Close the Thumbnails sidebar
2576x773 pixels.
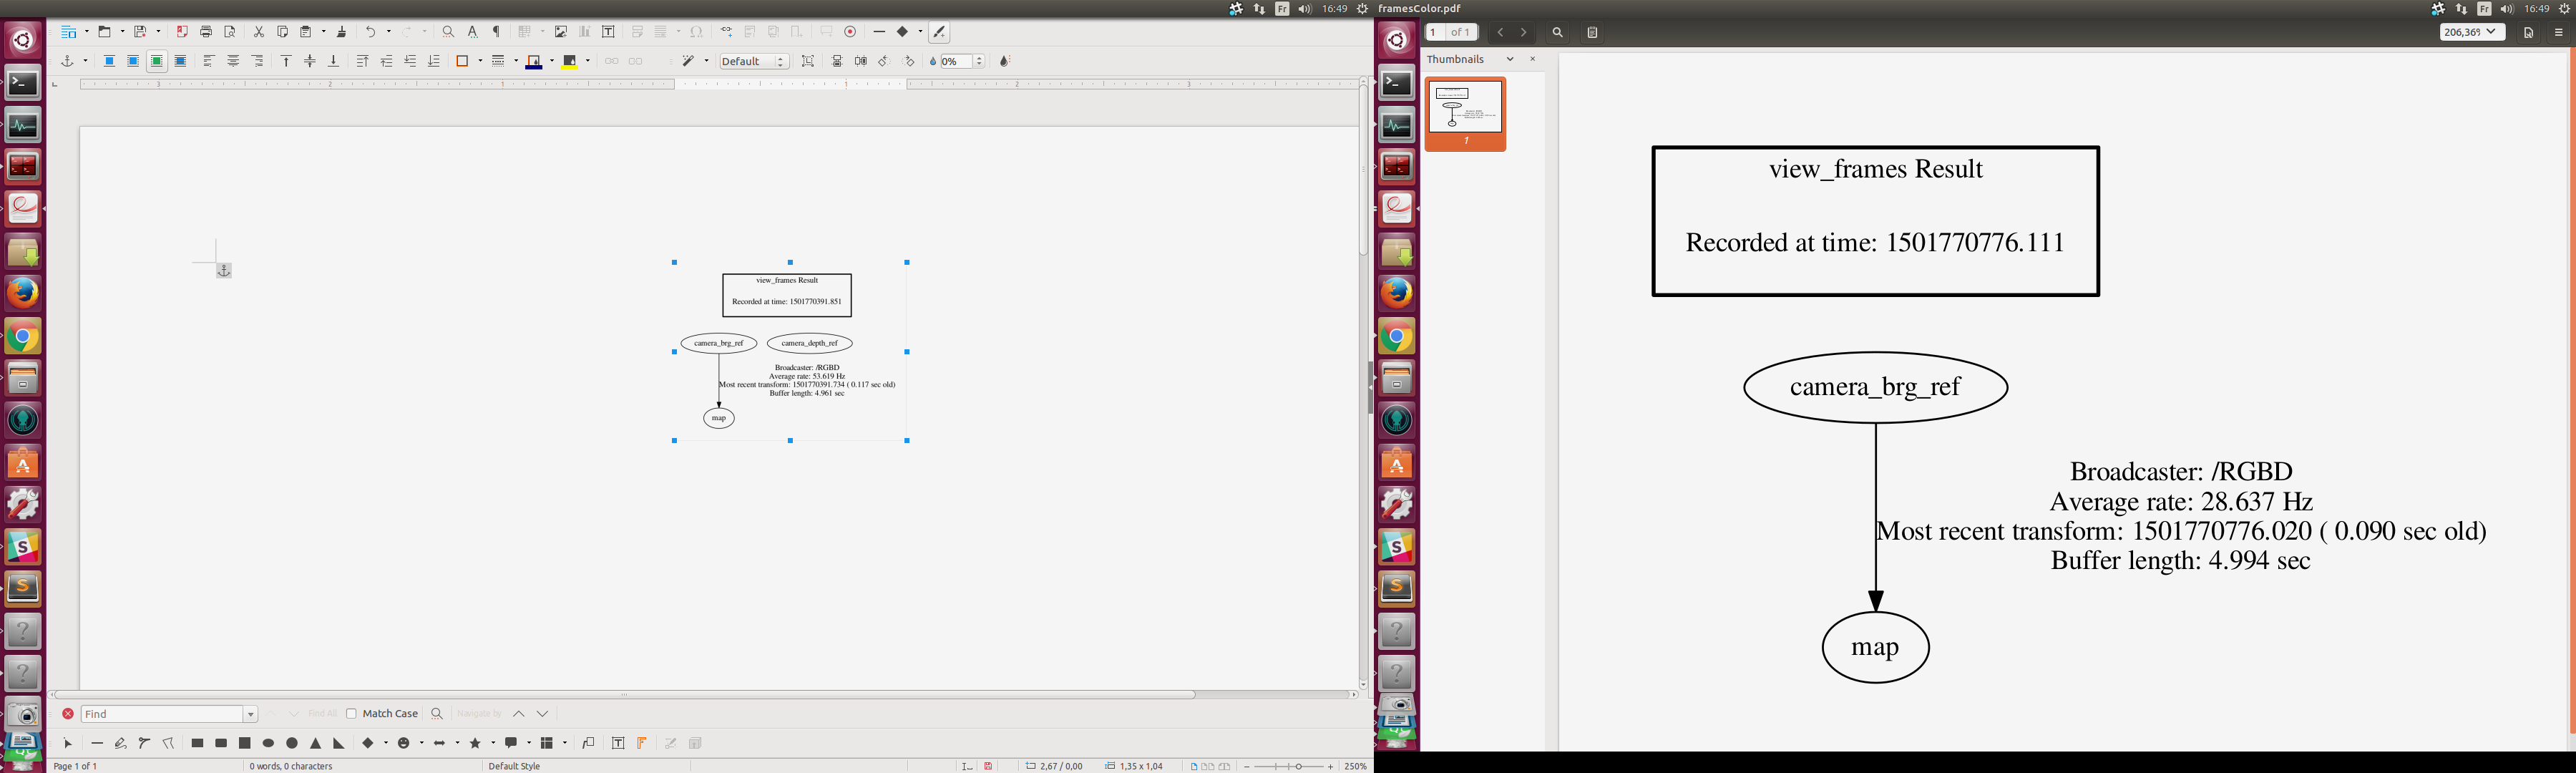click(x=1532, y=59)
